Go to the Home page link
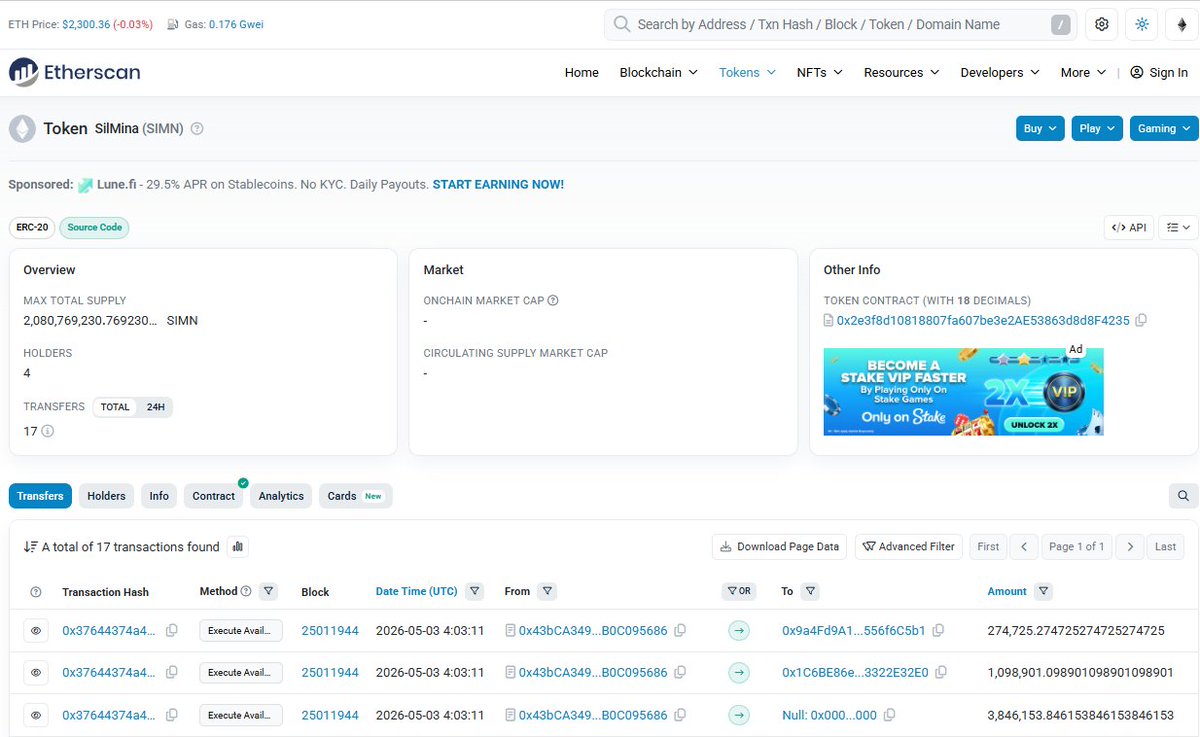 pyautogui.click(x=582, y=72)
